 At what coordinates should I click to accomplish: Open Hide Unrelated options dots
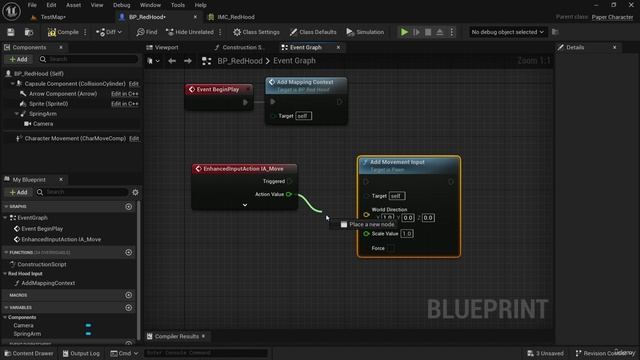[x=220, y=32]
